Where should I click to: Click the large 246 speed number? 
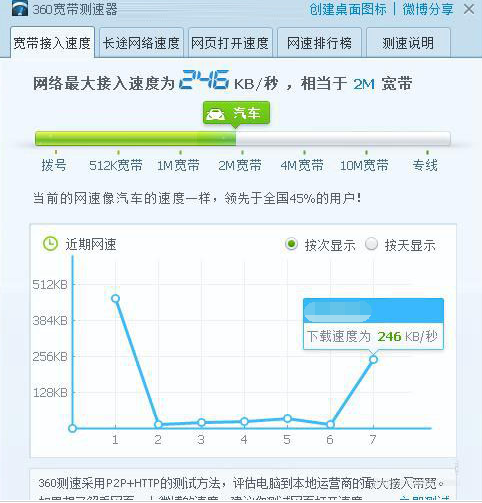204,80
